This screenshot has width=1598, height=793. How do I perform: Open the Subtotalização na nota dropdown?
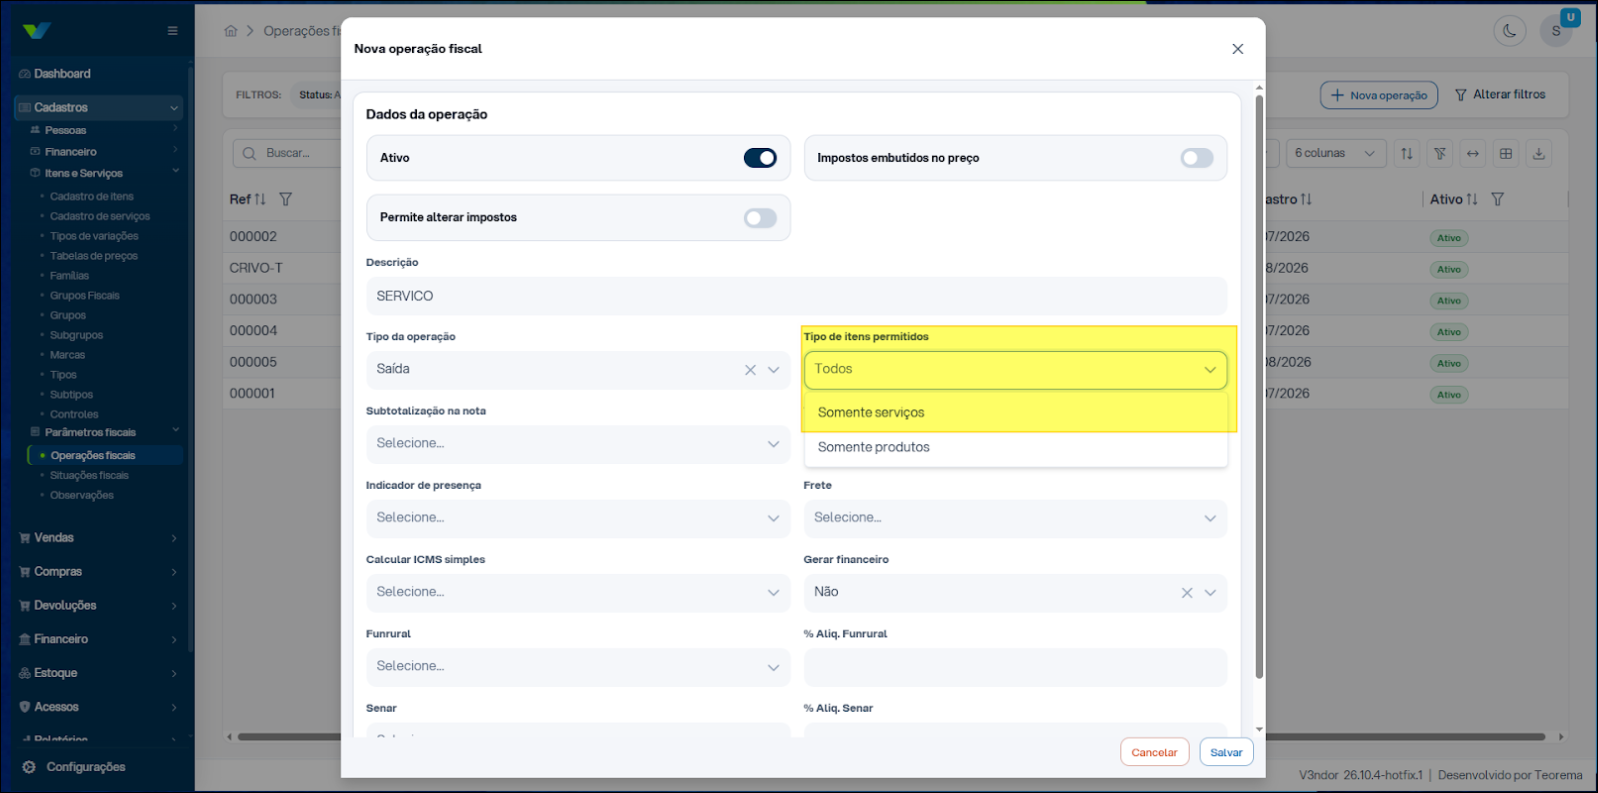coord(578,444)
